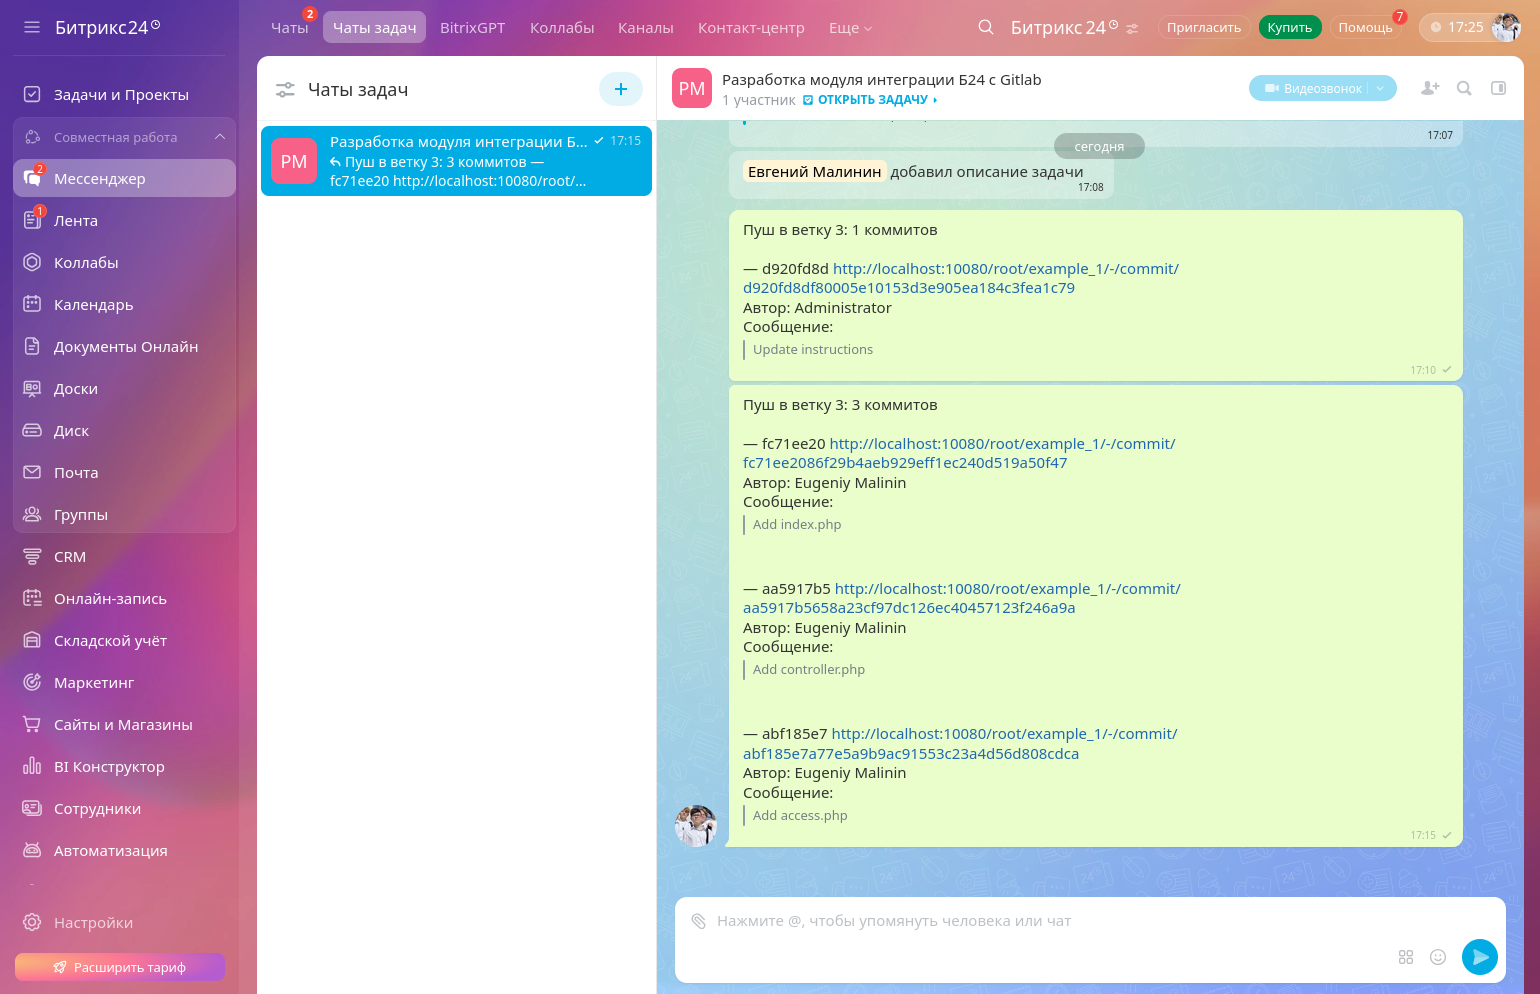Open the hamburger main menu icon

pos(32,27)
